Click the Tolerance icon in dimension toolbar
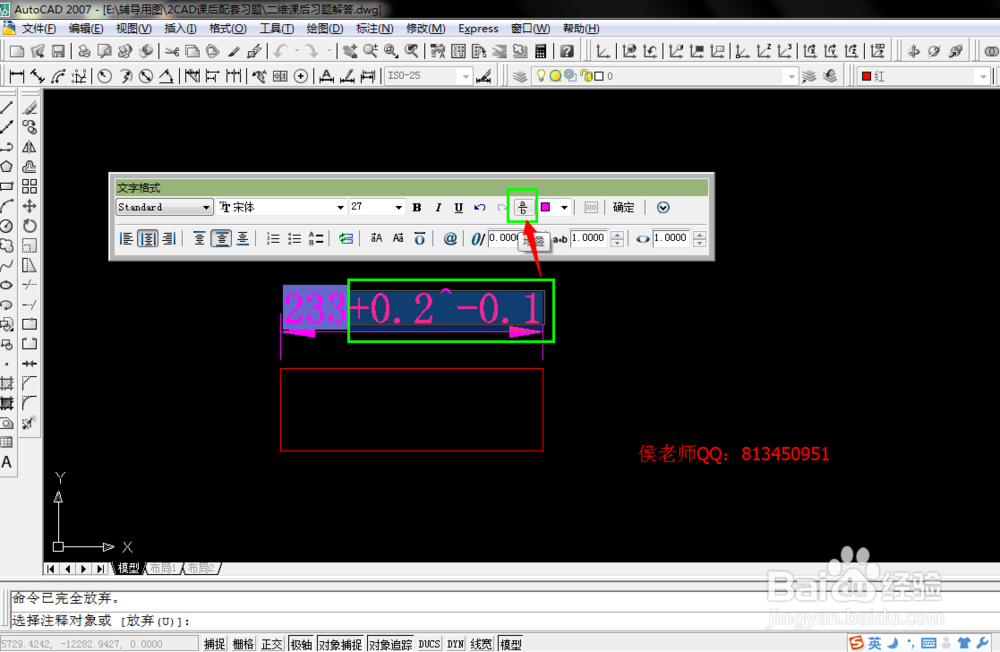The width and height of the screenshot is (1000, 652). click(280, 77)
